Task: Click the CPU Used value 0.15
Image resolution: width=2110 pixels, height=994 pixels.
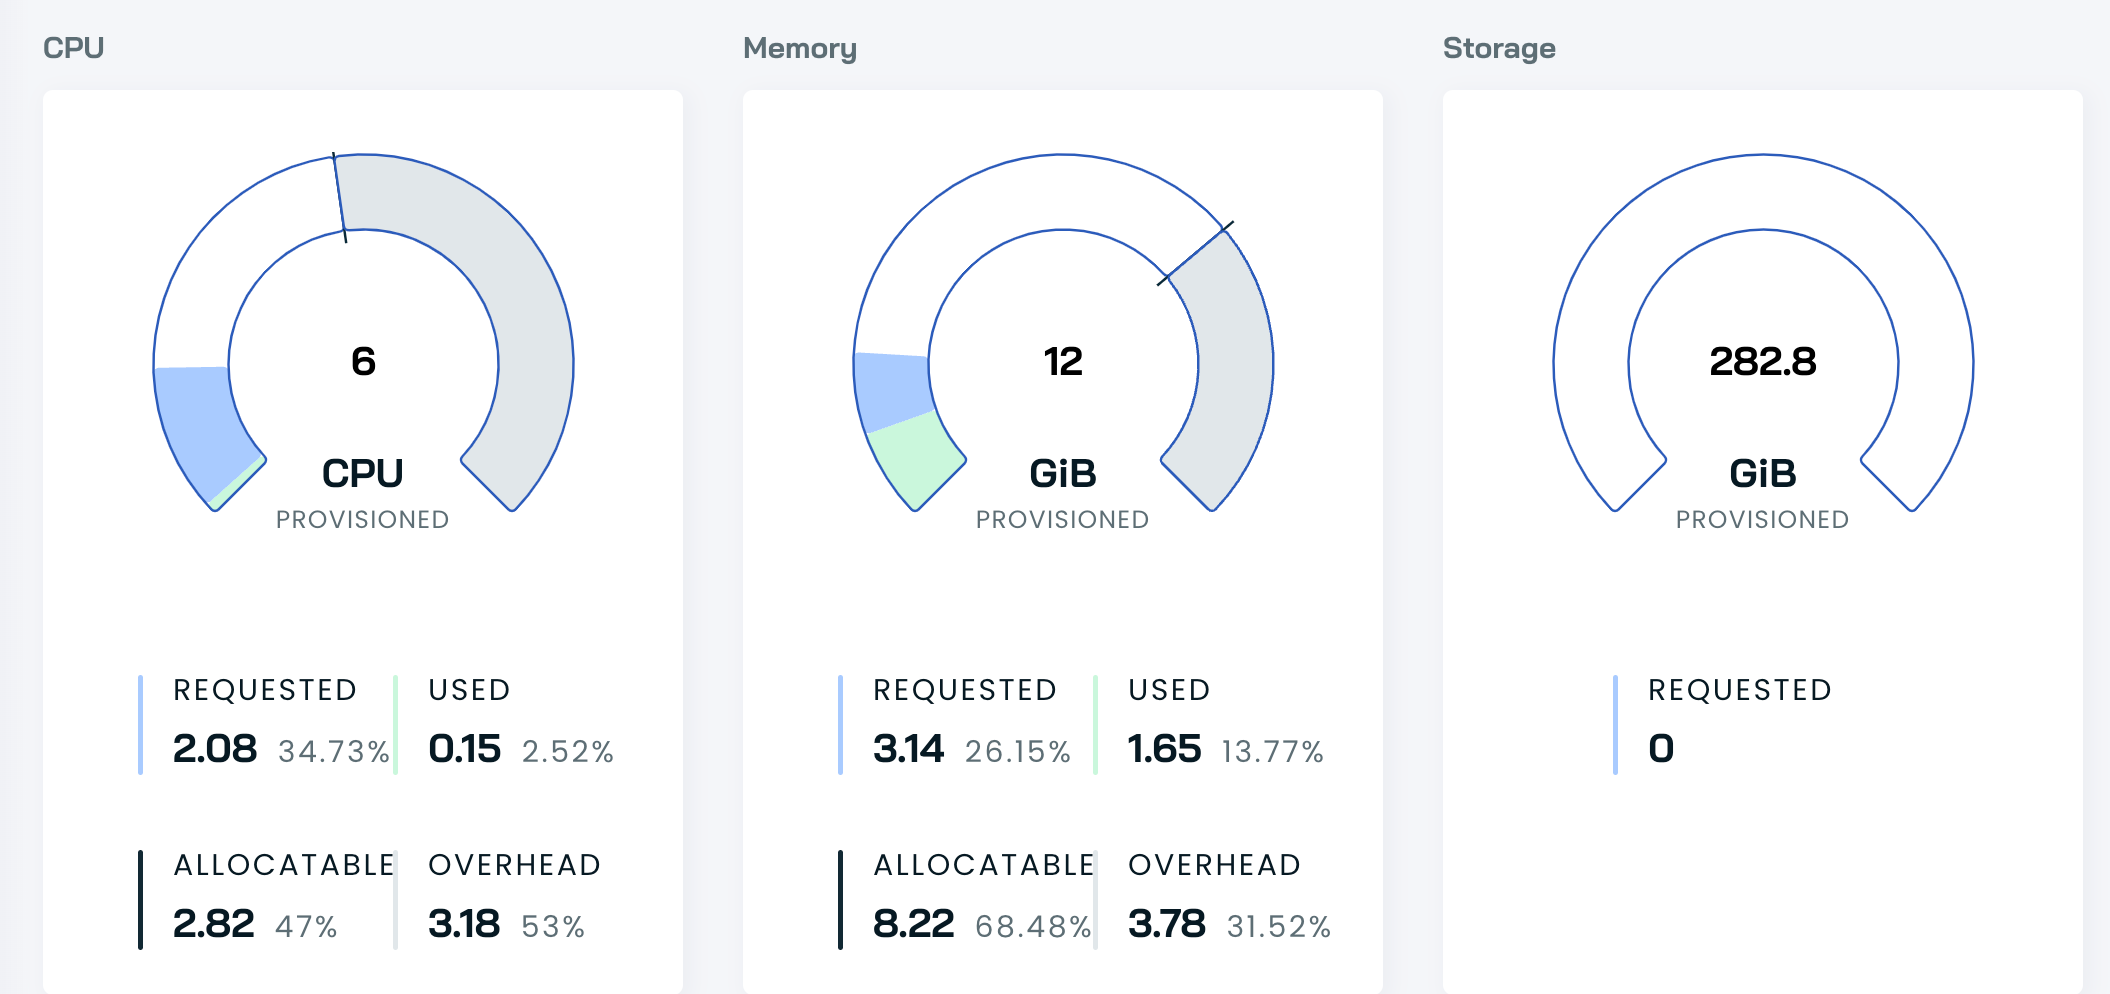Action: click(464, 749)
